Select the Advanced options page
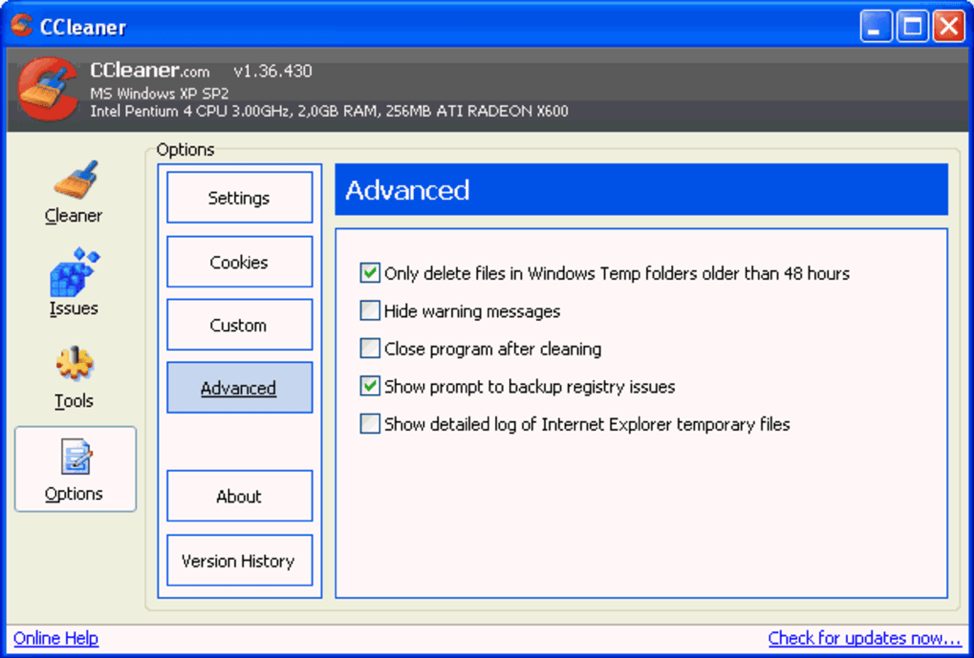974x658 pixels. (x=239, y=388)
